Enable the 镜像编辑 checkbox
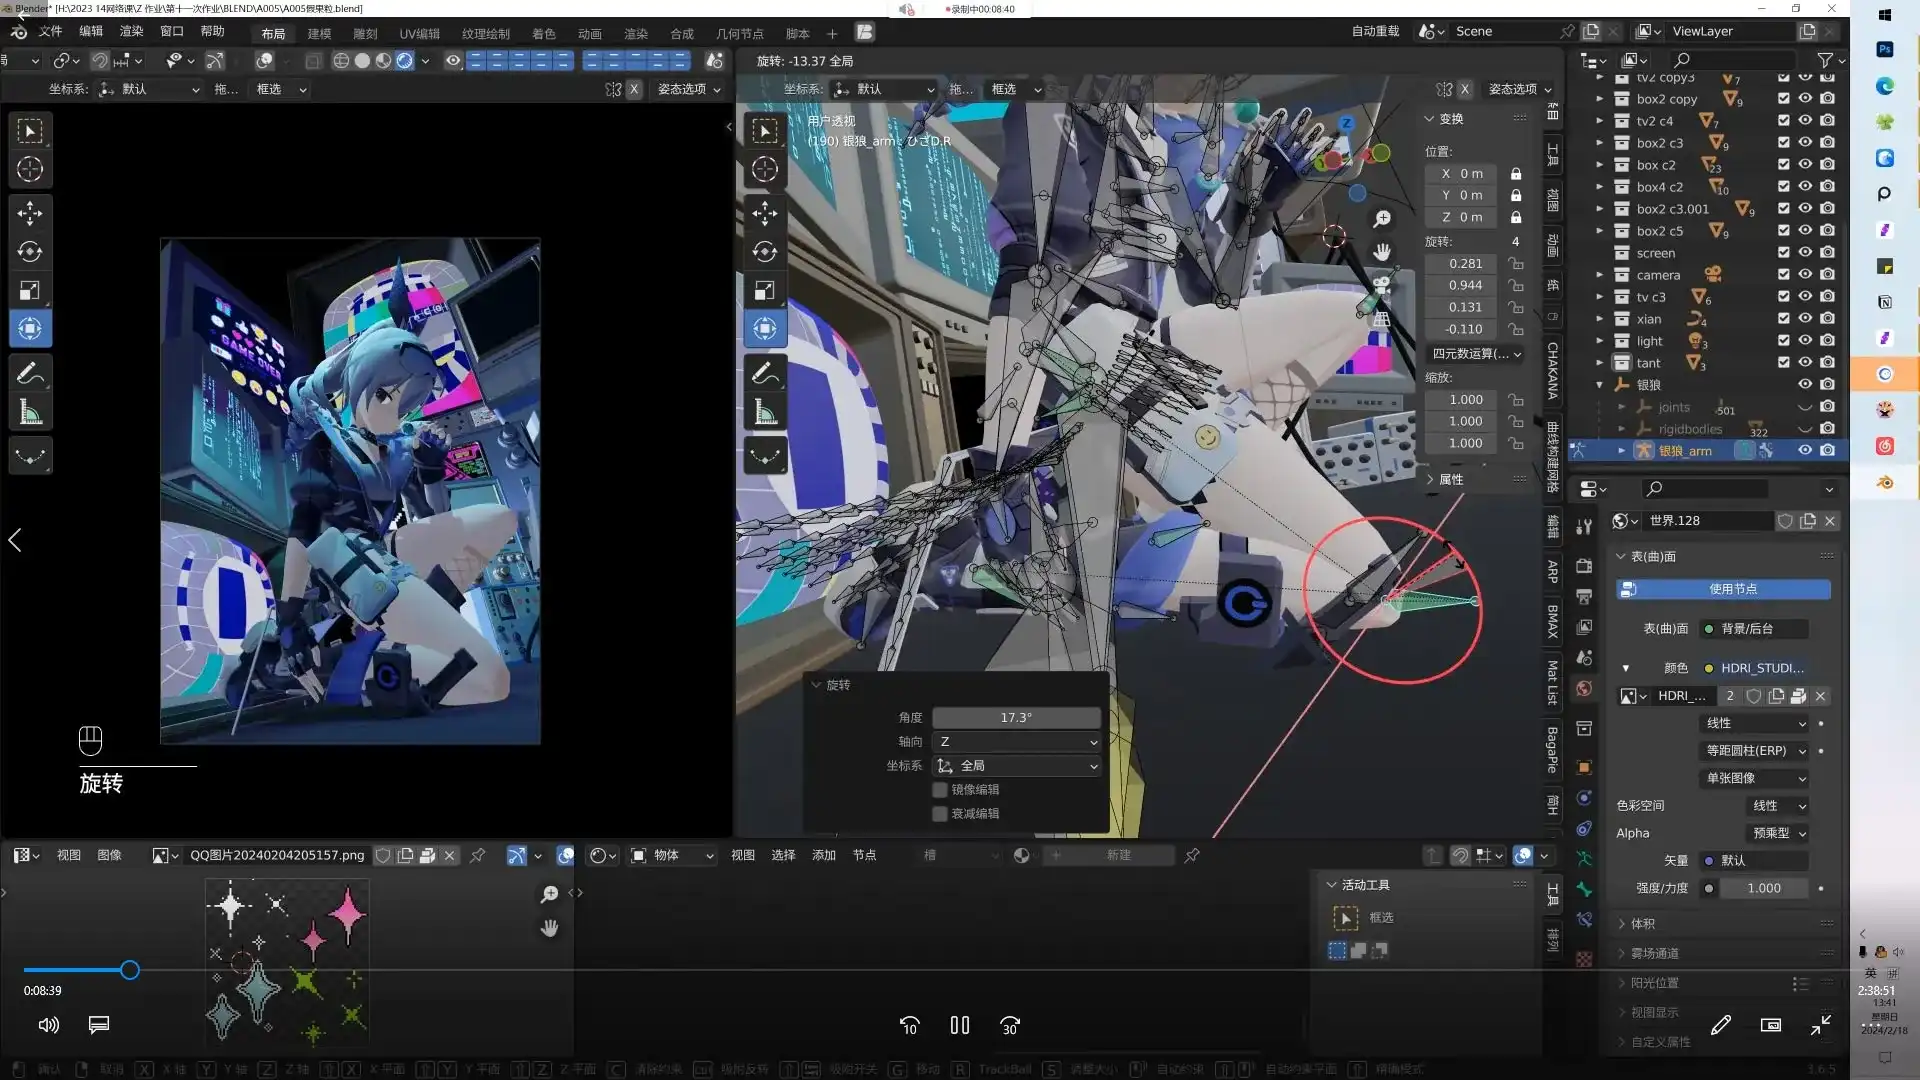This screenshot has width=1920, height=1080. pos(940,790)
